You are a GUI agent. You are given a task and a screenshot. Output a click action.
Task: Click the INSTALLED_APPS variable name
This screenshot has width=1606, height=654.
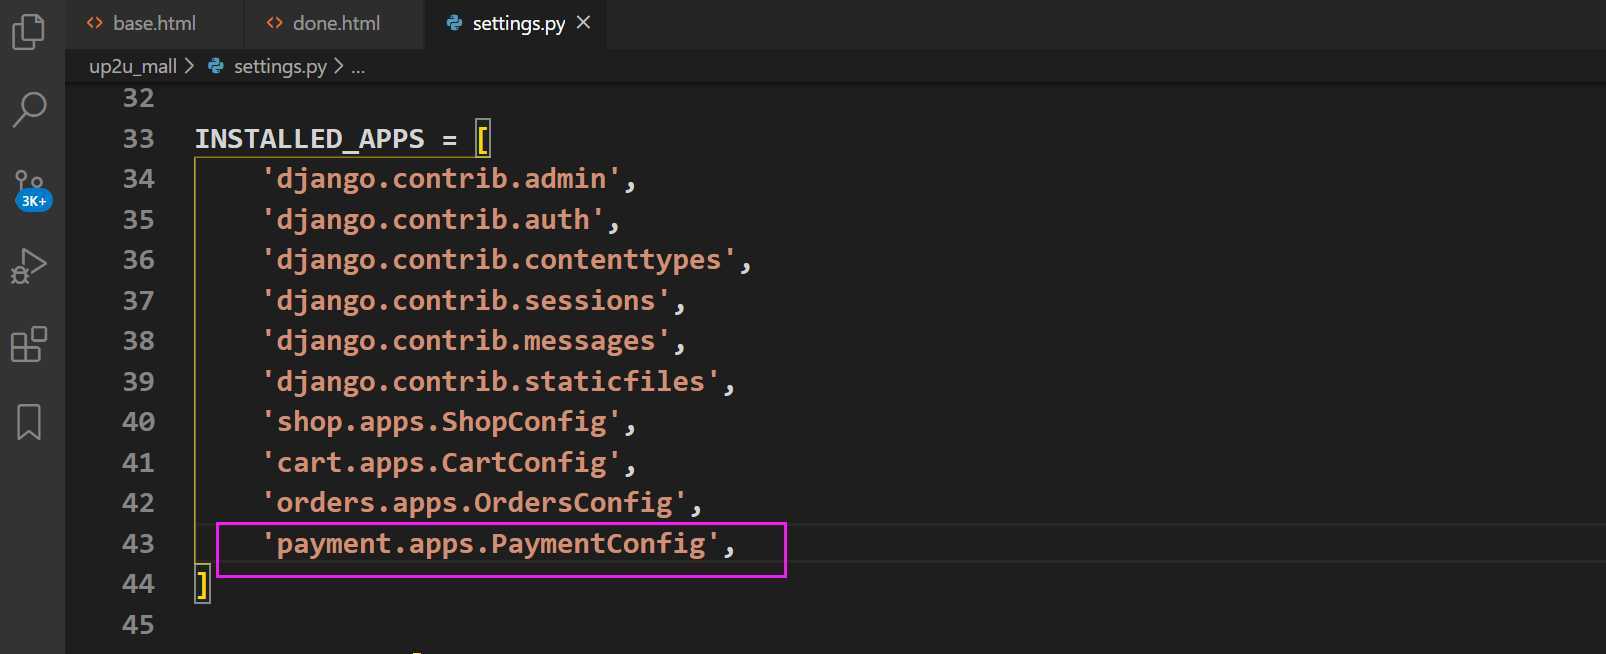pyautogui.click(x=309, y=139)
